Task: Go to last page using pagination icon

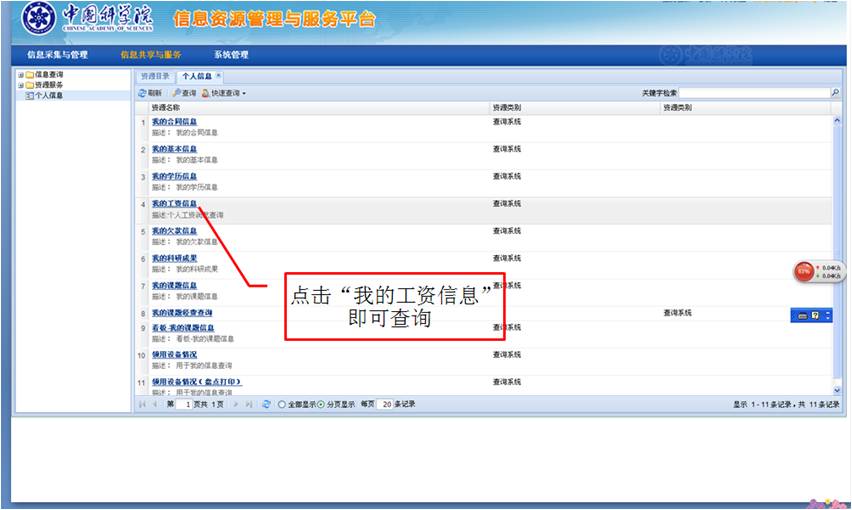Action: click(249, 404)
